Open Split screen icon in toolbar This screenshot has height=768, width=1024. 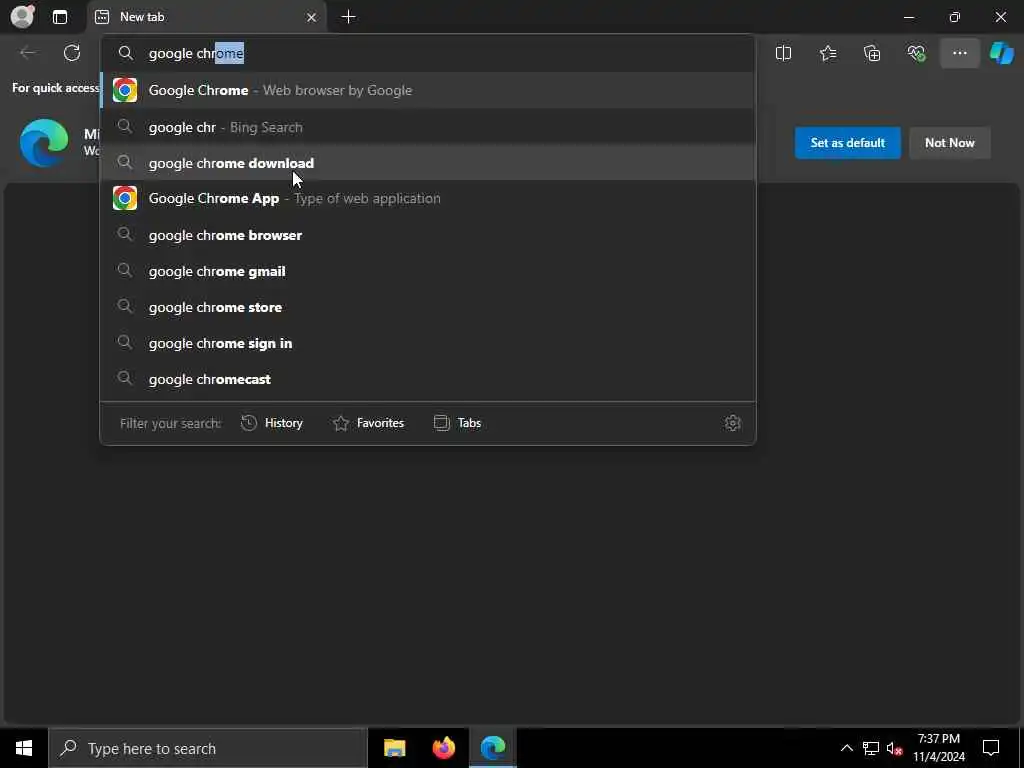pyautogui.click(x=783, y=53)
